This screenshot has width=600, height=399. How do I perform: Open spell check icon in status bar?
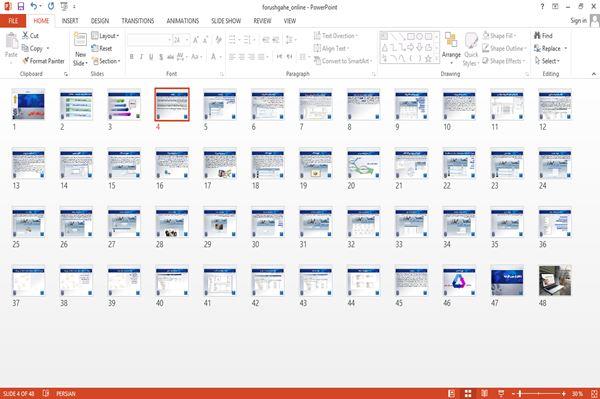click(x=46, y=393)
